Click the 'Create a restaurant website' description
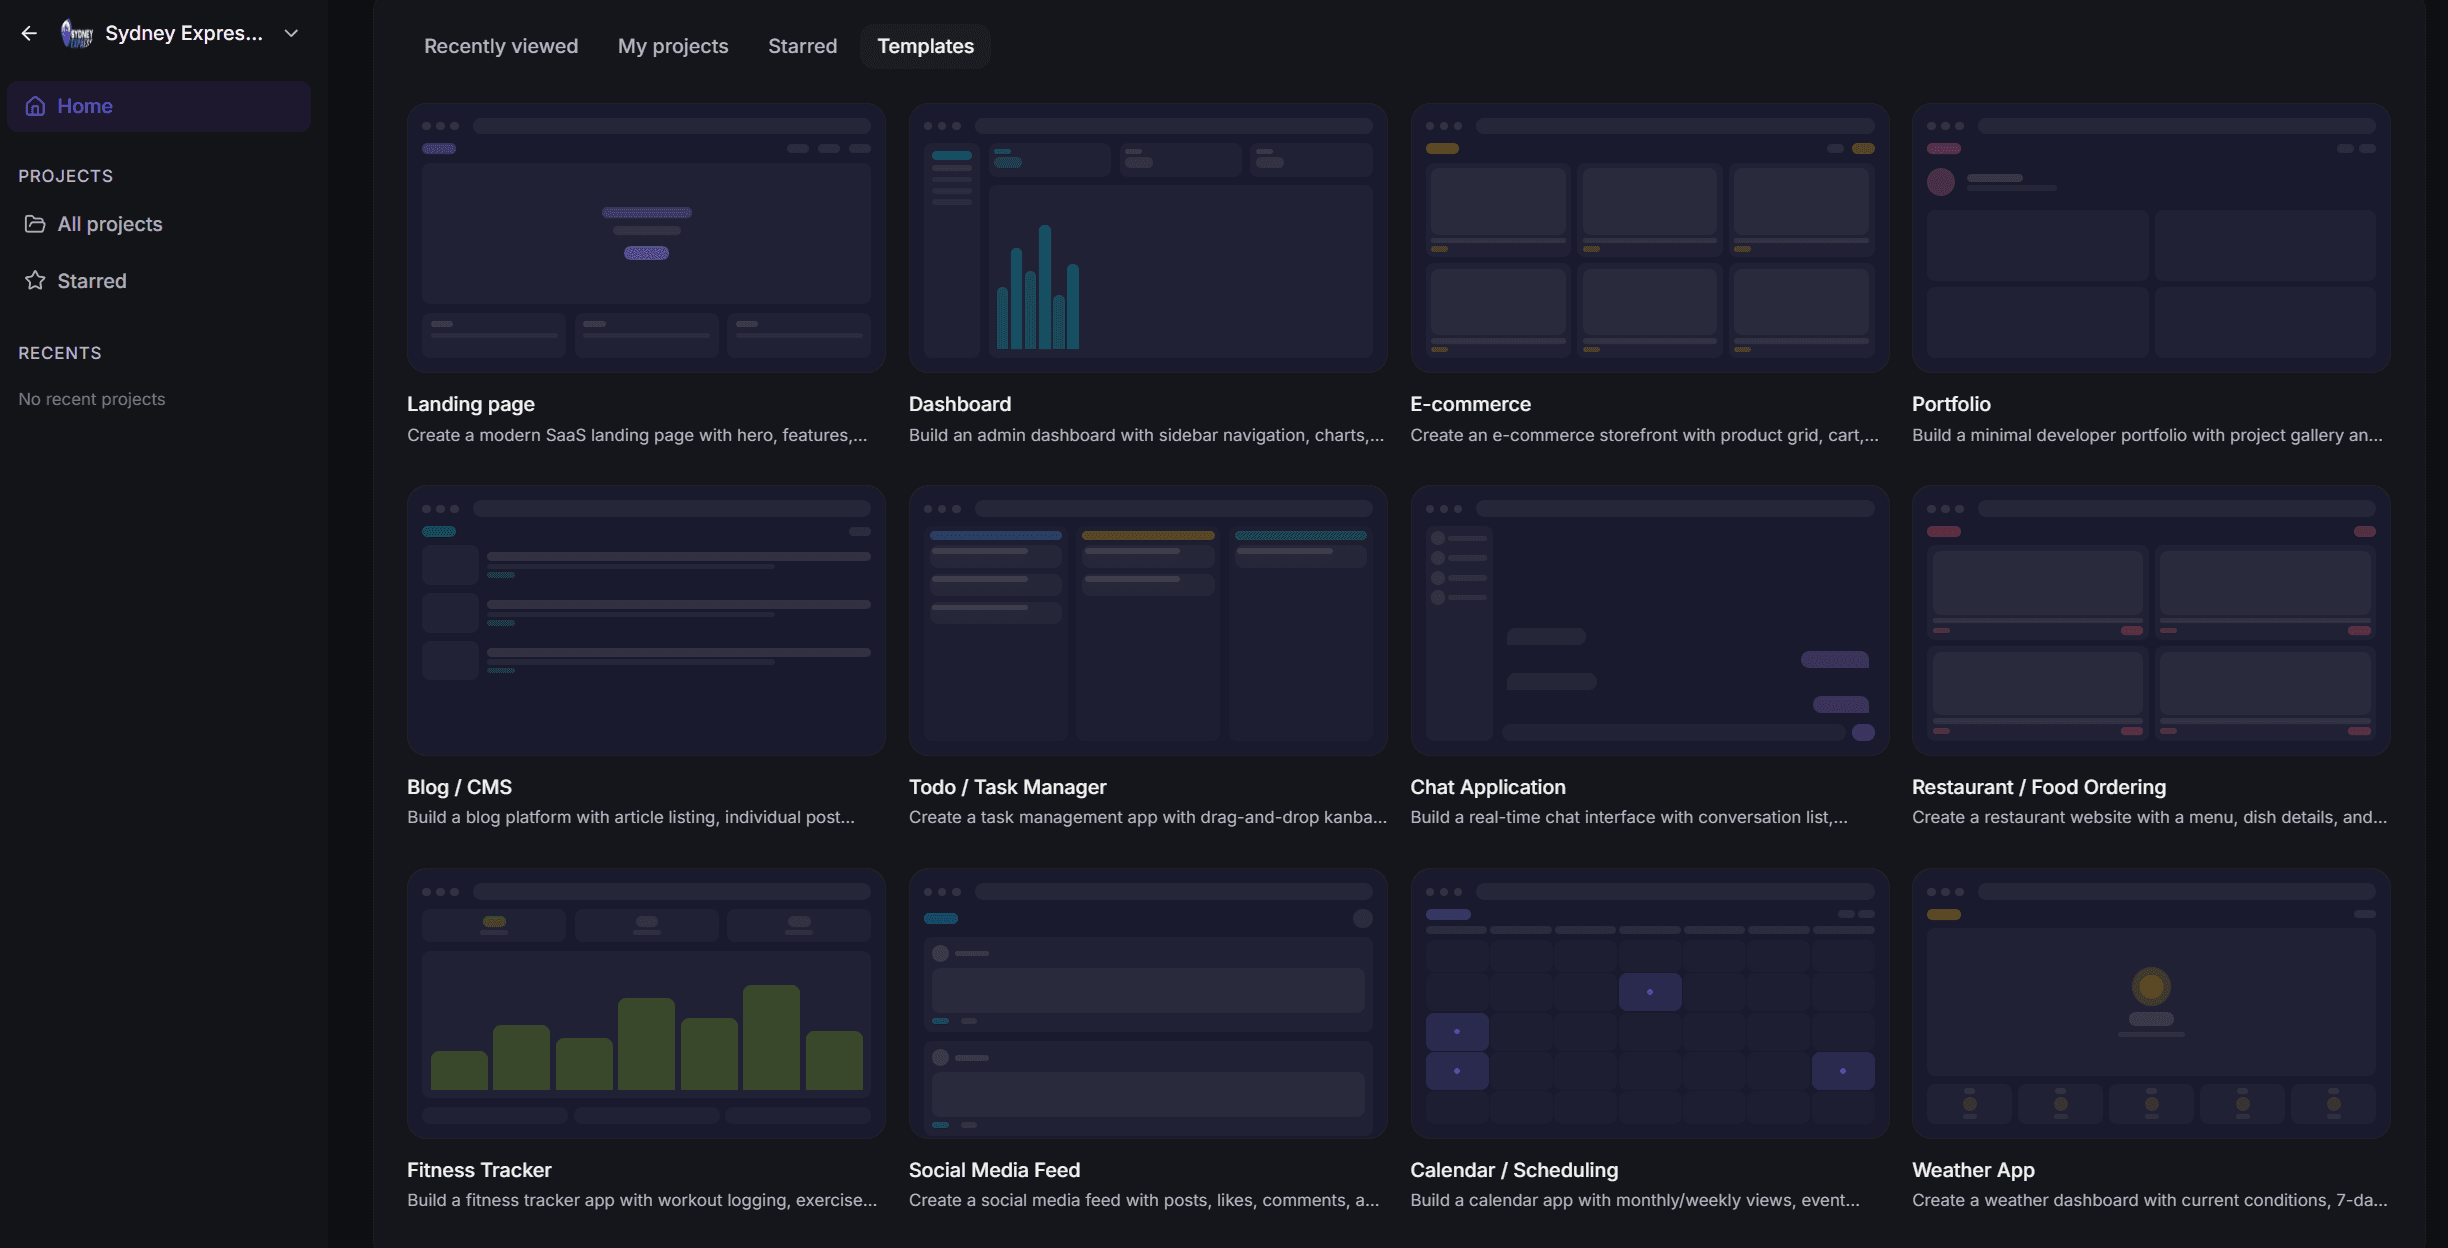Viewport: 2448px width, 1248px height. click(x=2149, y=817)
